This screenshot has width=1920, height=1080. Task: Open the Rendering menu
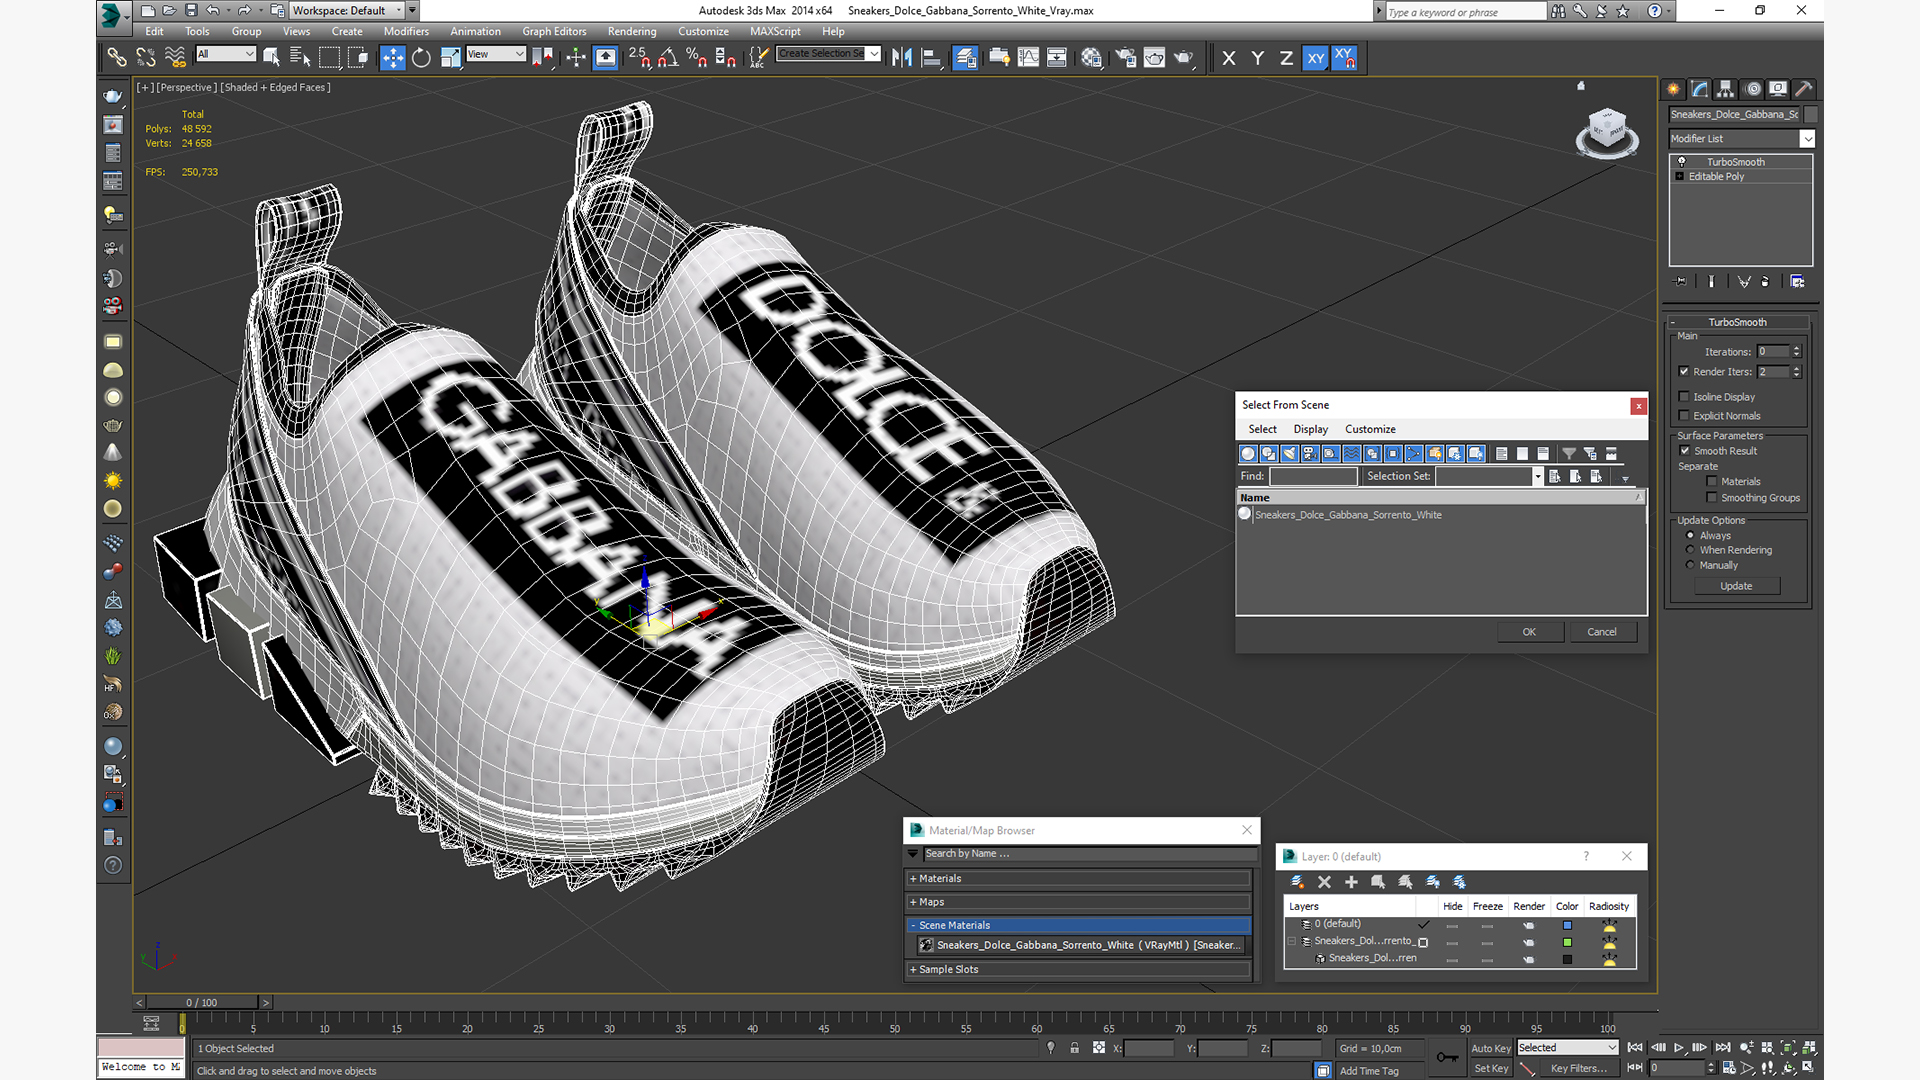[632, 32]
